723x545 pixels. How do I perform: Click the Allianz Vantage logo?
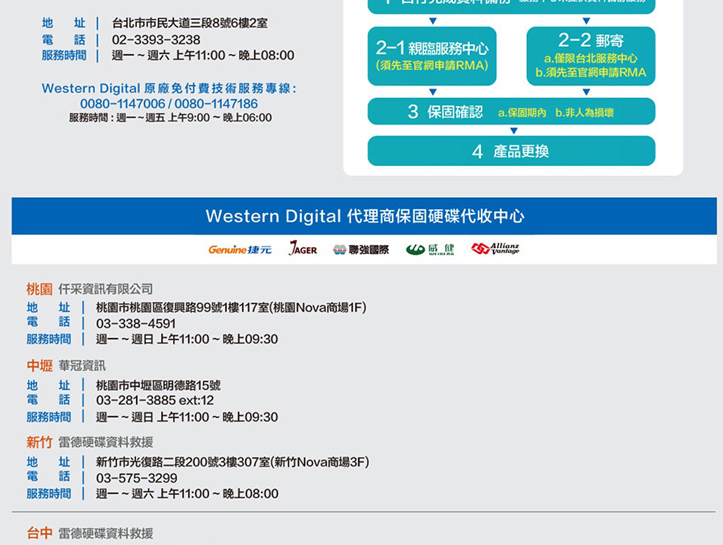(495, 249)
